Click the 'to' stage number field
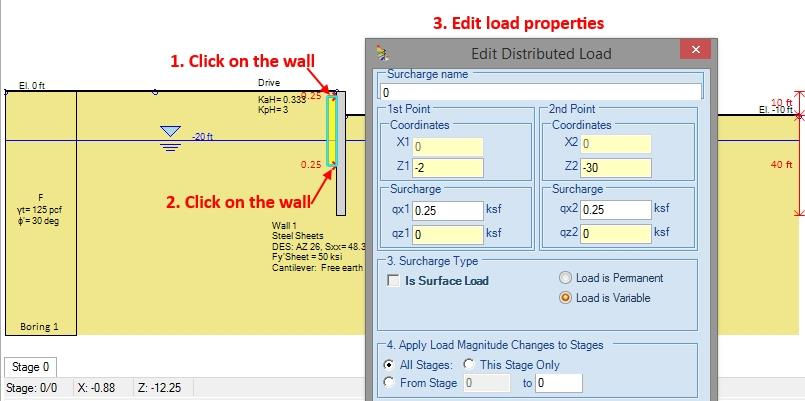The image size is (805, 401). point(559,383)
